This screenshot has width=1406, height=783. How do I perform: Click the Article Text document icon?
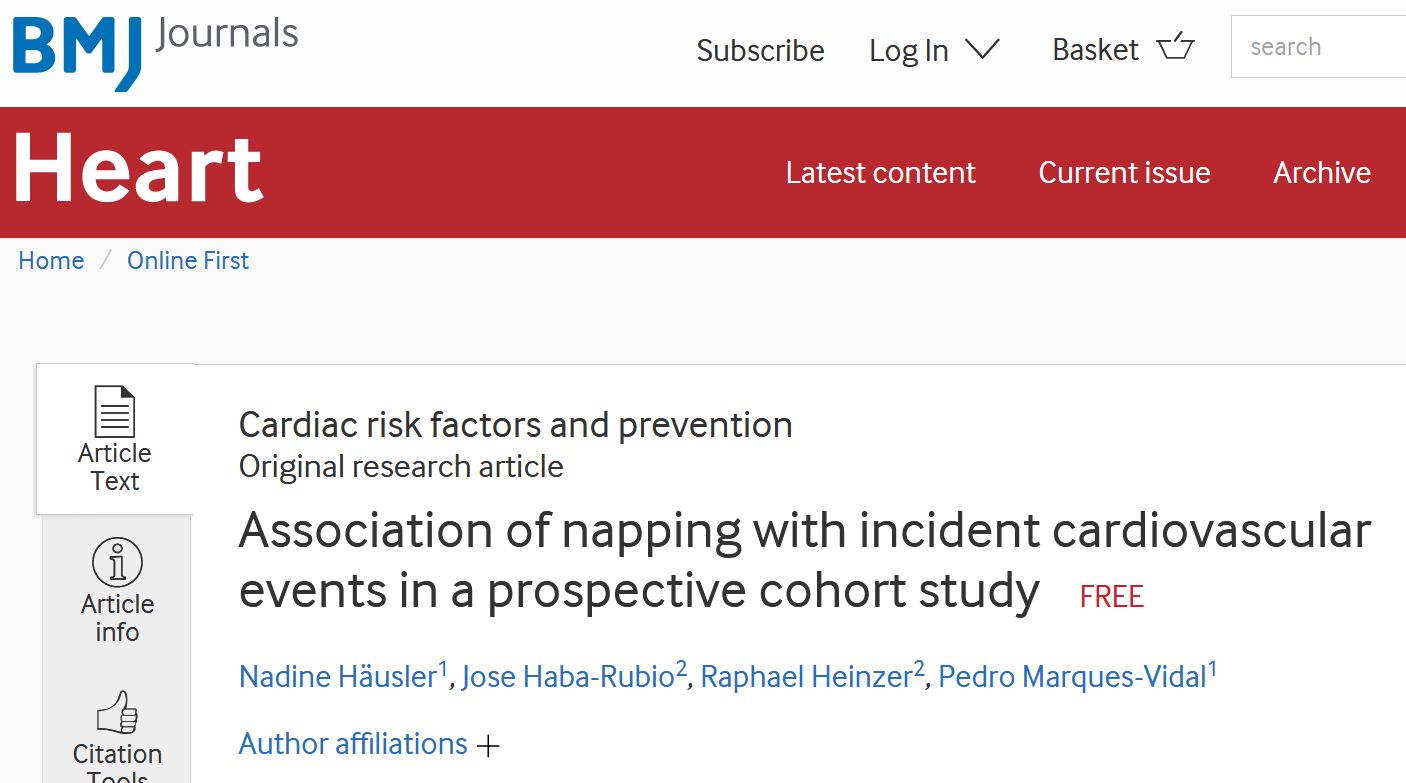[x=114, y=410]
